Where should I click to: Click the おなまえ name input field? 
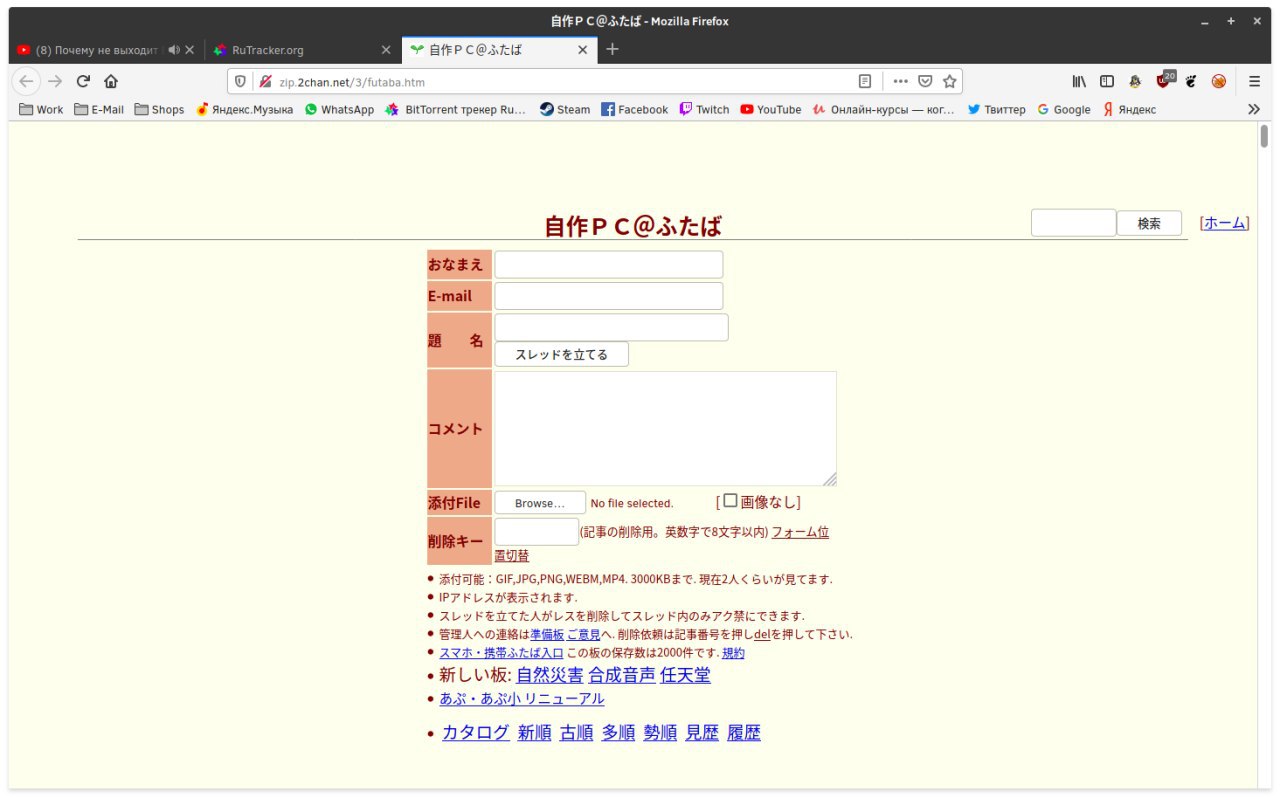pyautogui.click(x=608, y=264)
